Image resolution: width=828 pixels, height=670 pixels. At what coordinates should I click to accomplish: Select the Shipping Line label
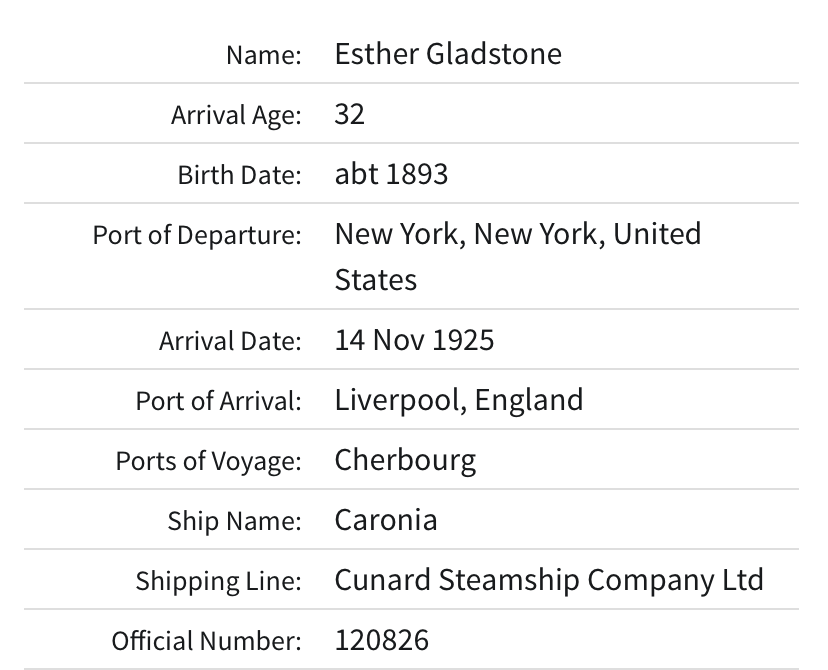point(218,582)
